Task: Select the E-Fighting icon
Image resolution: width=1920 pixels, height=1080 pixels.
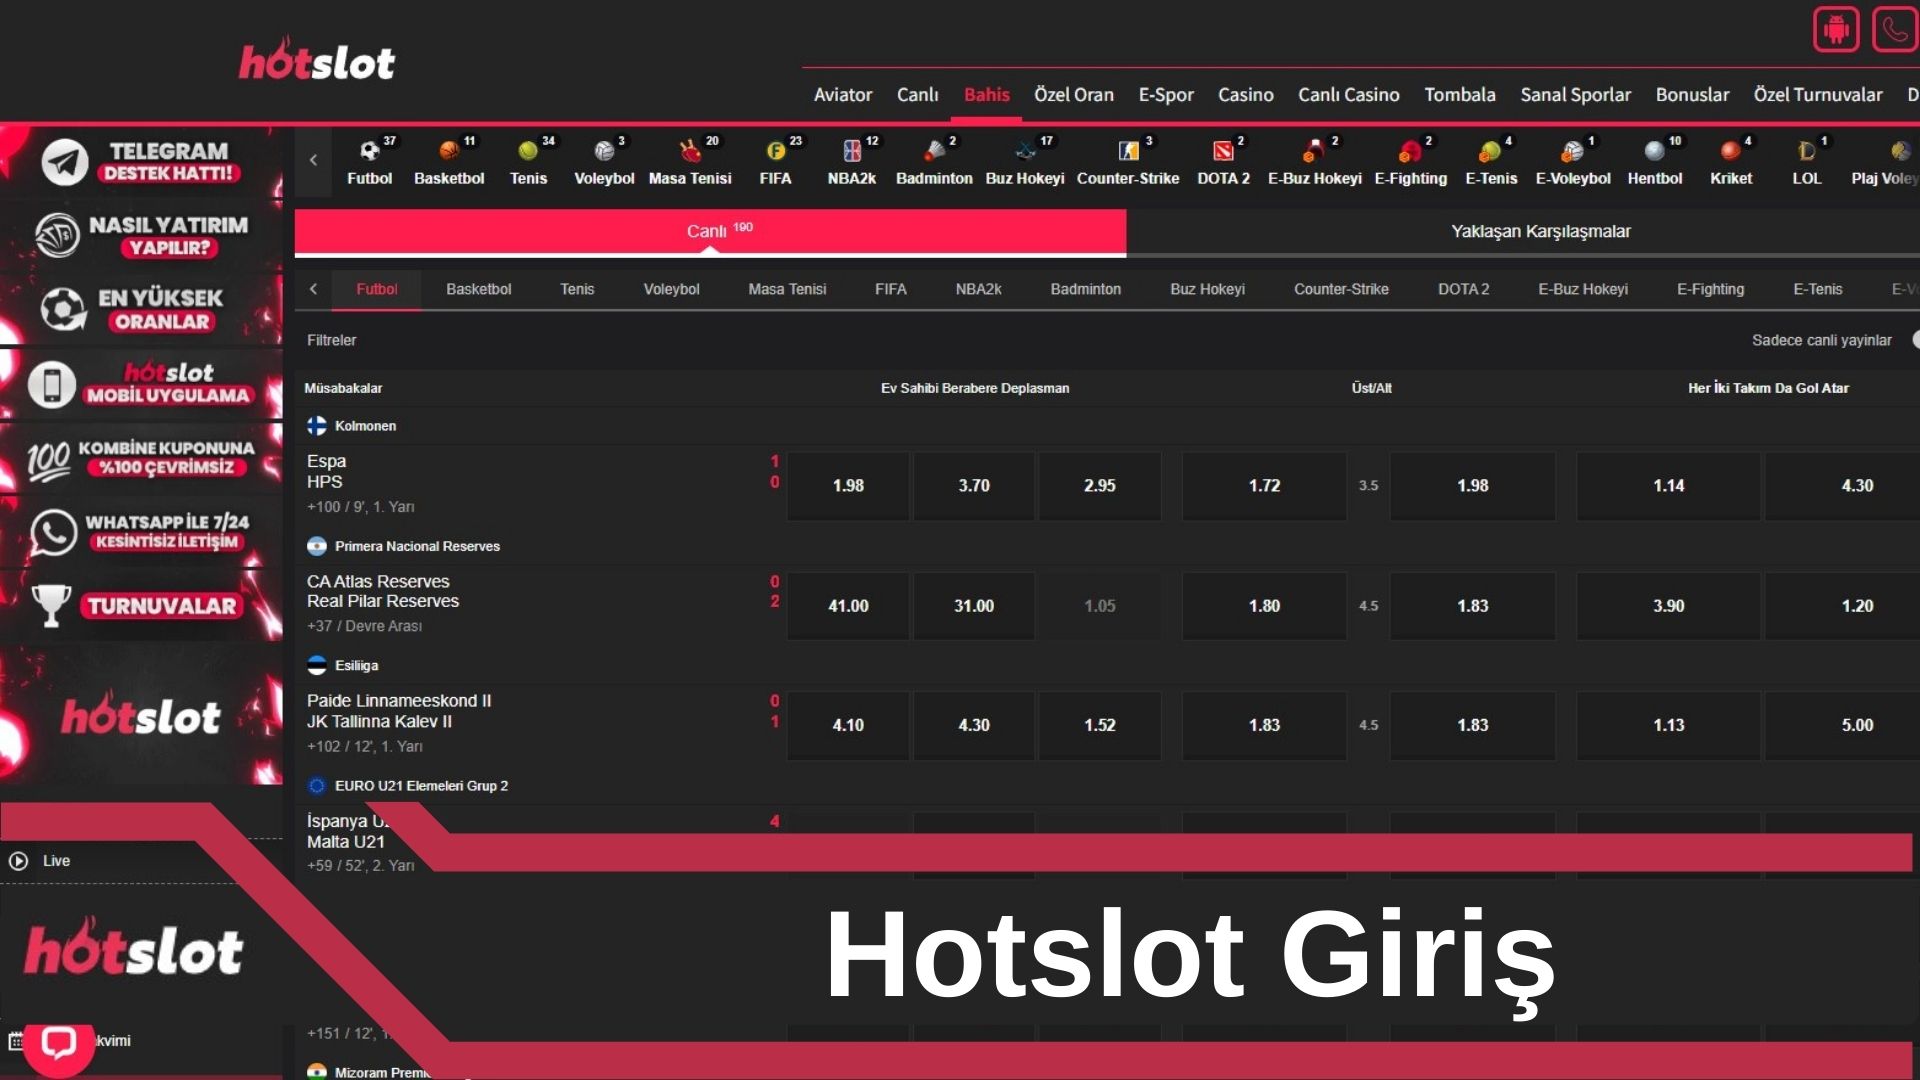Action: coord(1410,151)
